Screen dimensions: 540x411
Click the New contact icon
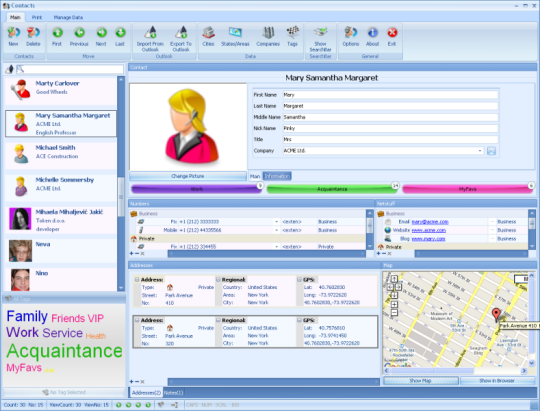point(13,36)
